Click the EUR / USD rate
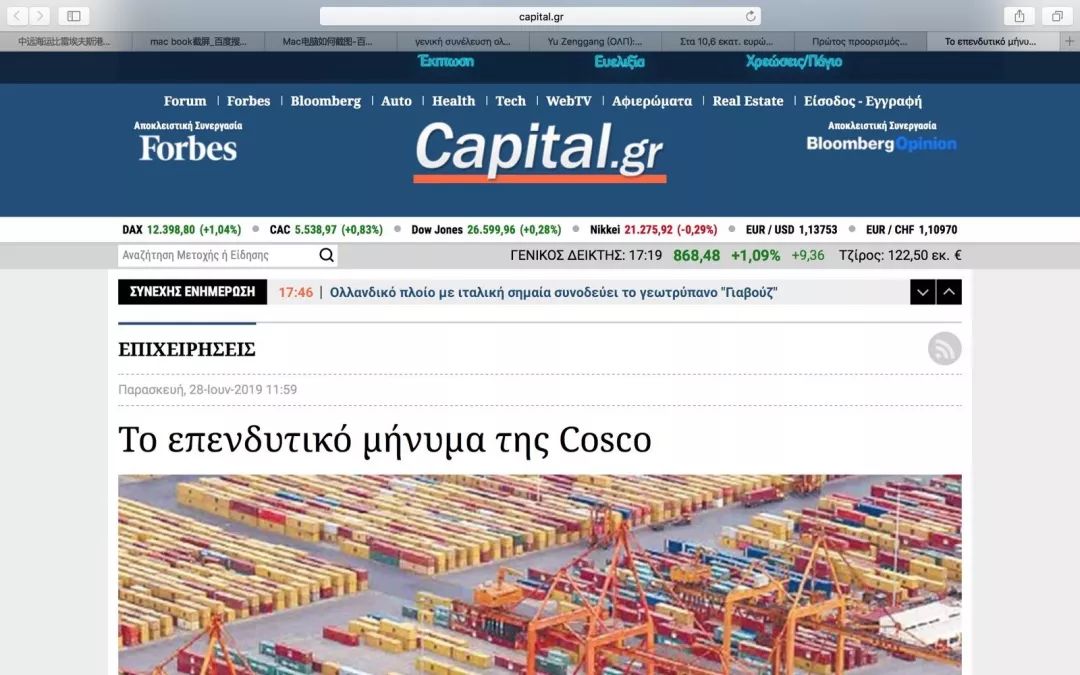The width and height of the screenshot is (1080, 675). (x=791, y=229)
